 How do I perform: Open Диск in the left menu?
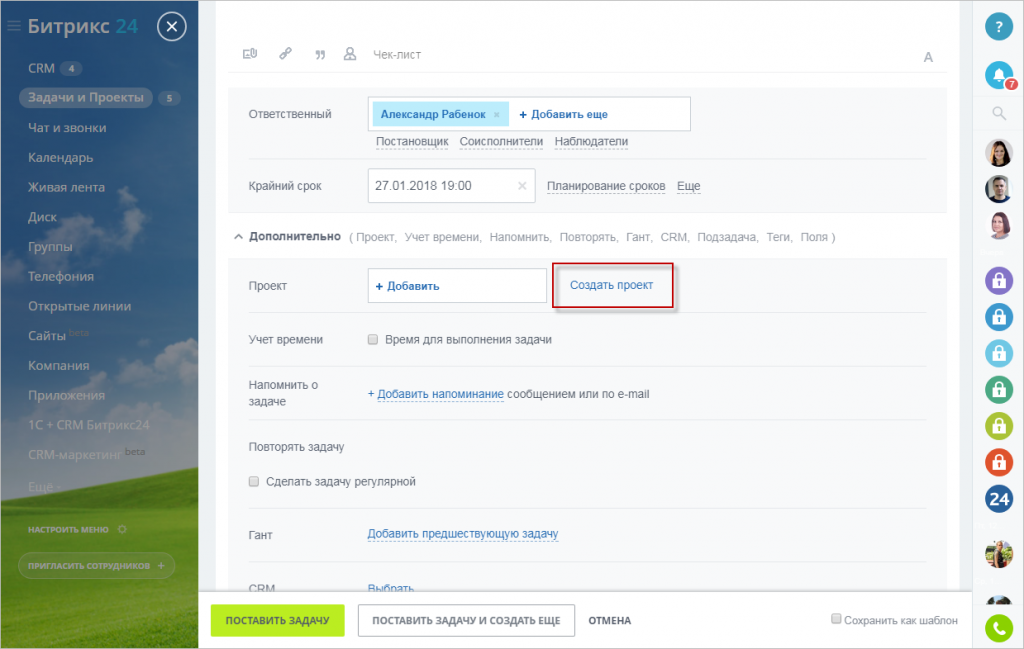pyautogui.click(x=42, y=217)
